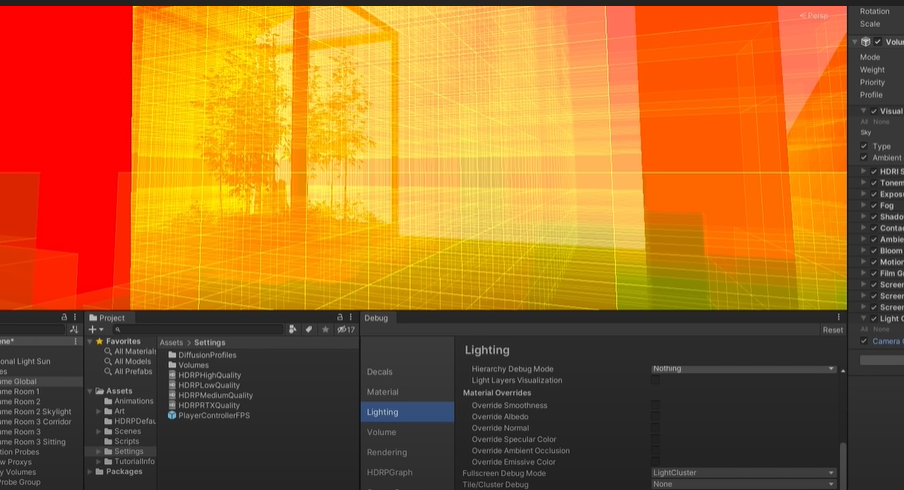Enable the Light Layers Visualization checkbox
The image size is (904, 490).
click(x=655, y=380)
